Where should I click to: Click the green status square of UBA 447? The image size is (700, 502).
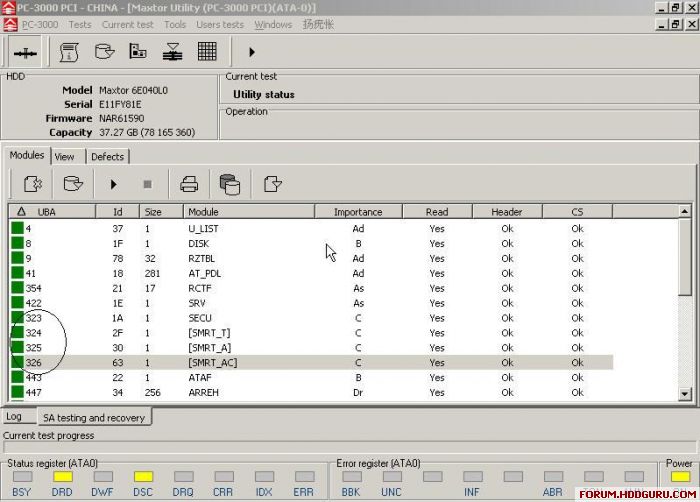pyautogui.click(x=17, y=392)
